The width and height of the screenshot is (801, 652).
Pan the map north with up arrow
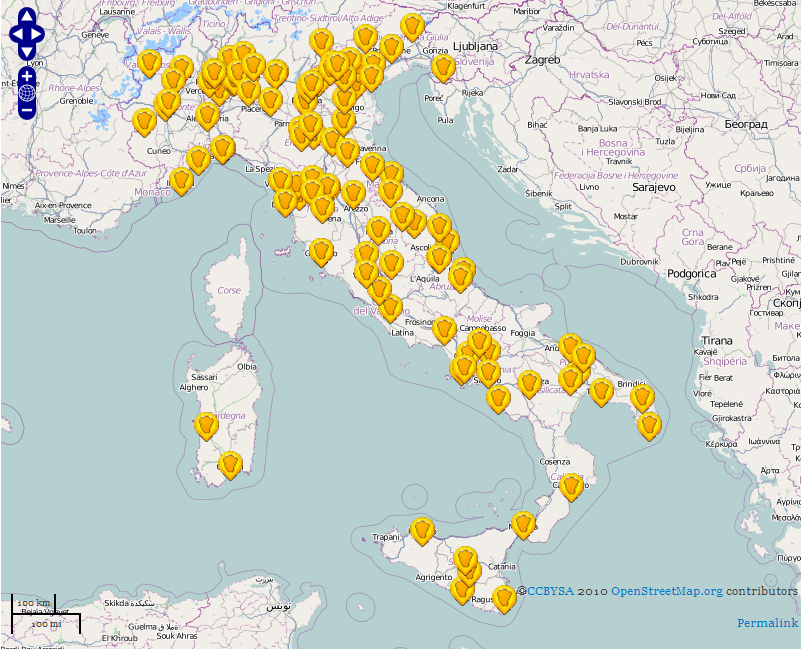(x=27, y=16)
